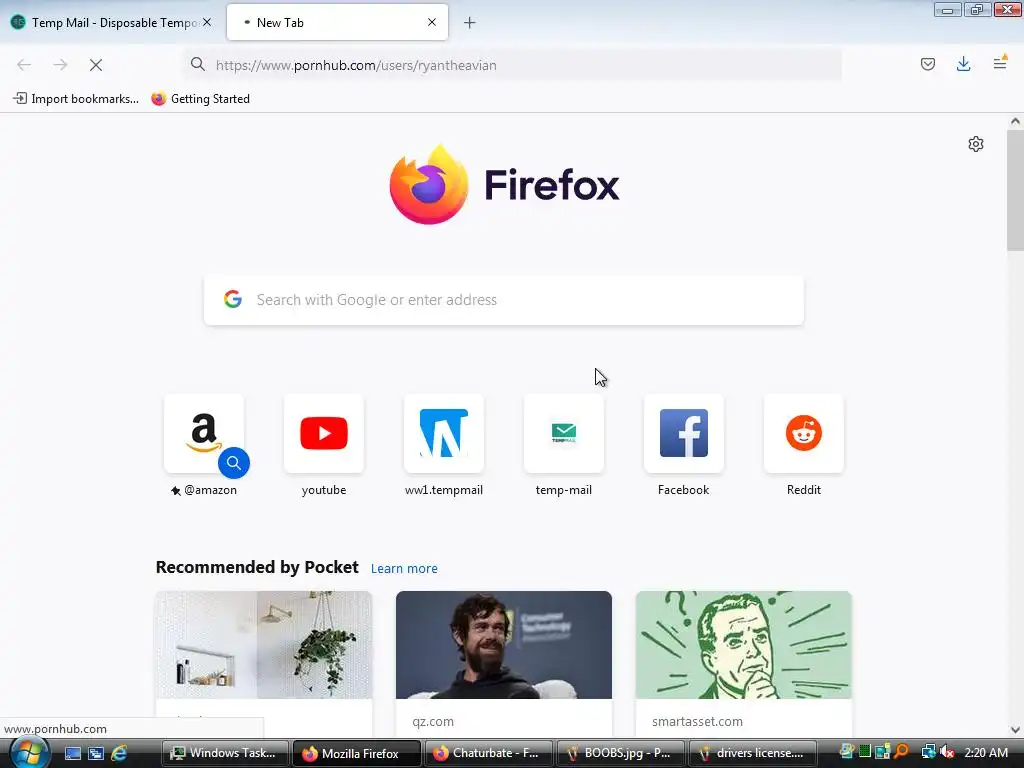Open the smartasset.com Pocket story thumbnail
1024x768 pixels.
[744, 645]
